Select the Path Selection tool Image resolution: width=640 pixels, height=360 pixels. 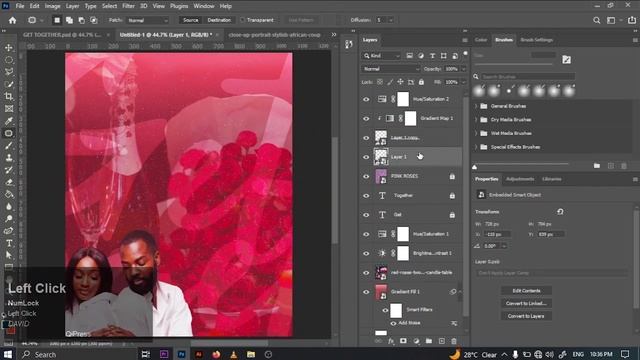tap(9, 255)
